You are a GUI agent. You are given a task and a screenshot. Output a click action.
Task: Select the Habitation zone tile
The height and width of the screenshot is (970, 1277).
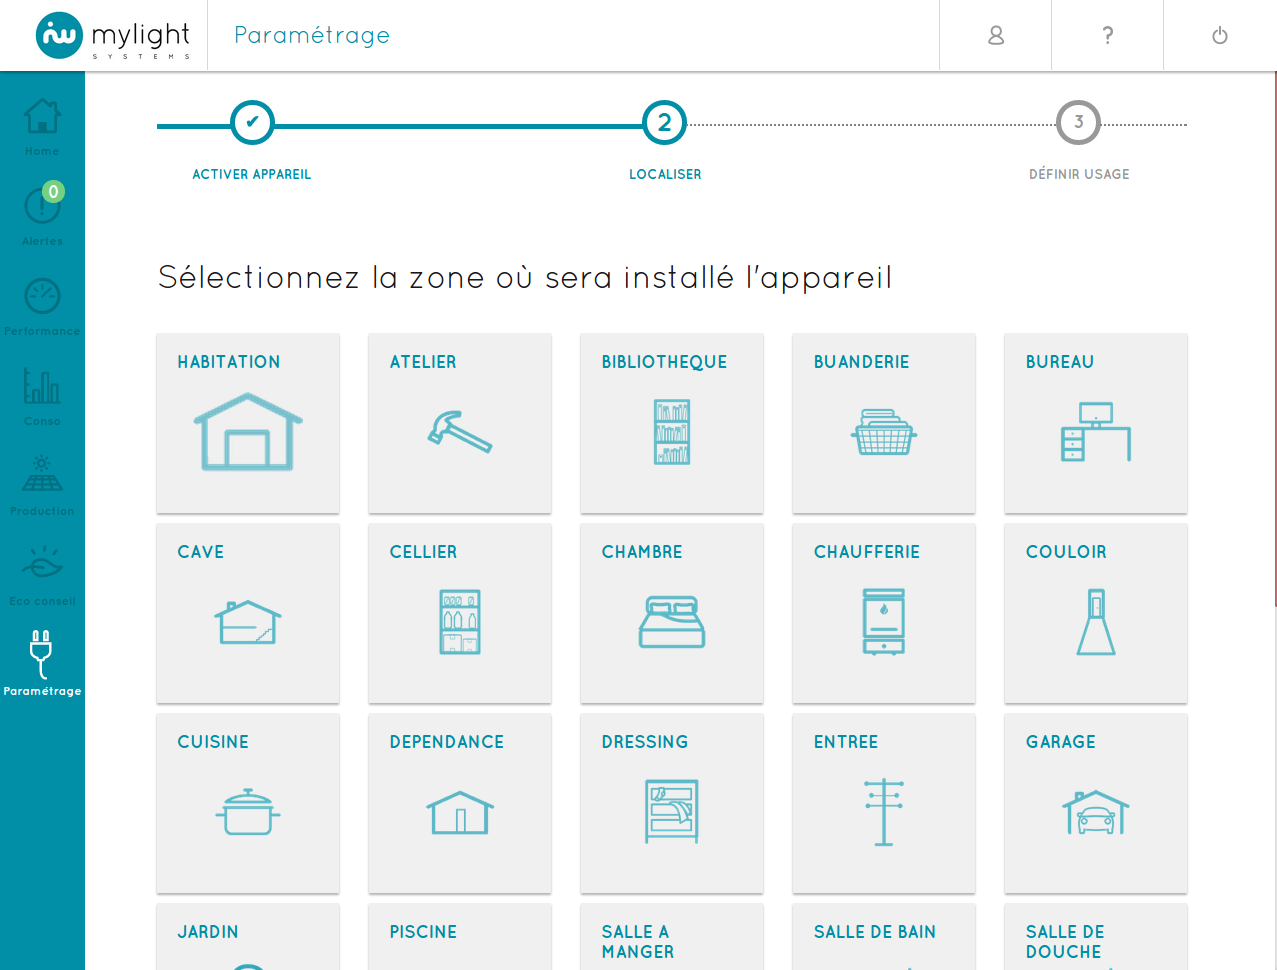tap(248, 423)
